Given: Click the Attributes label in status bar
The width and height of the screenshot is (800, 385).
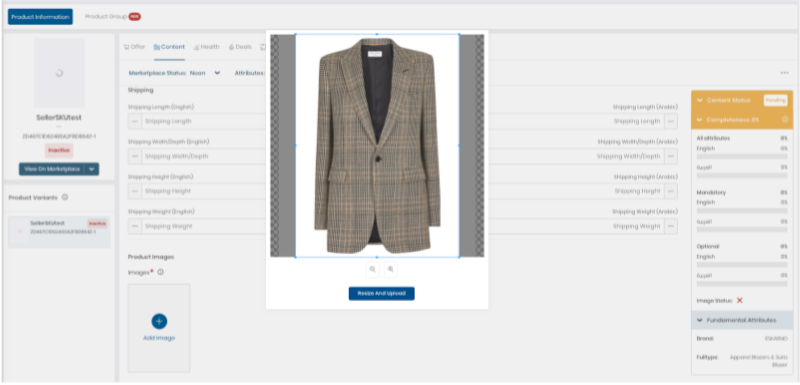Looking at the screenshot, I should [249, 73].
